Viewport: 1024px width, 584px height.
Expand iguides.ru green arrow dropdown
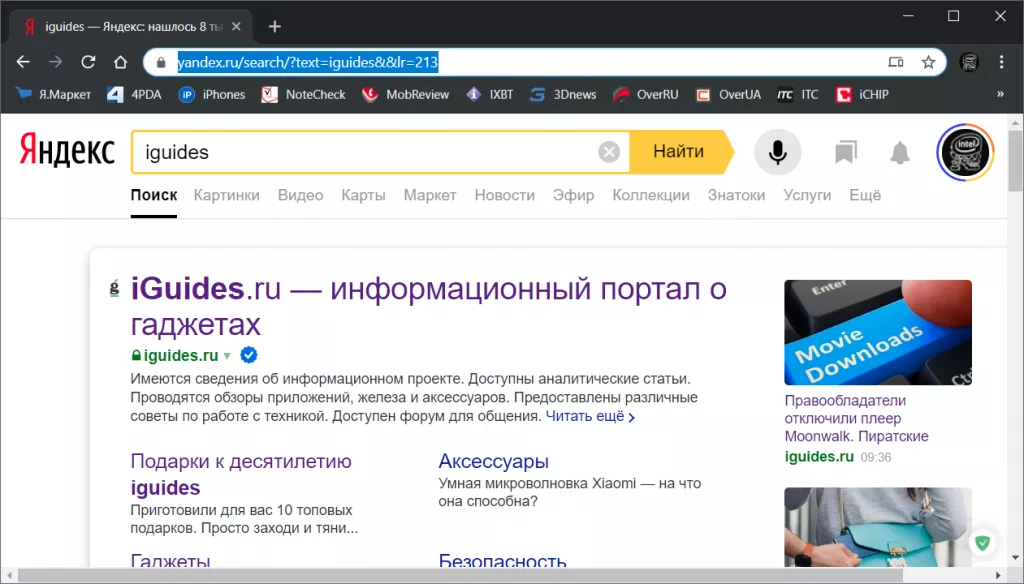227,356
